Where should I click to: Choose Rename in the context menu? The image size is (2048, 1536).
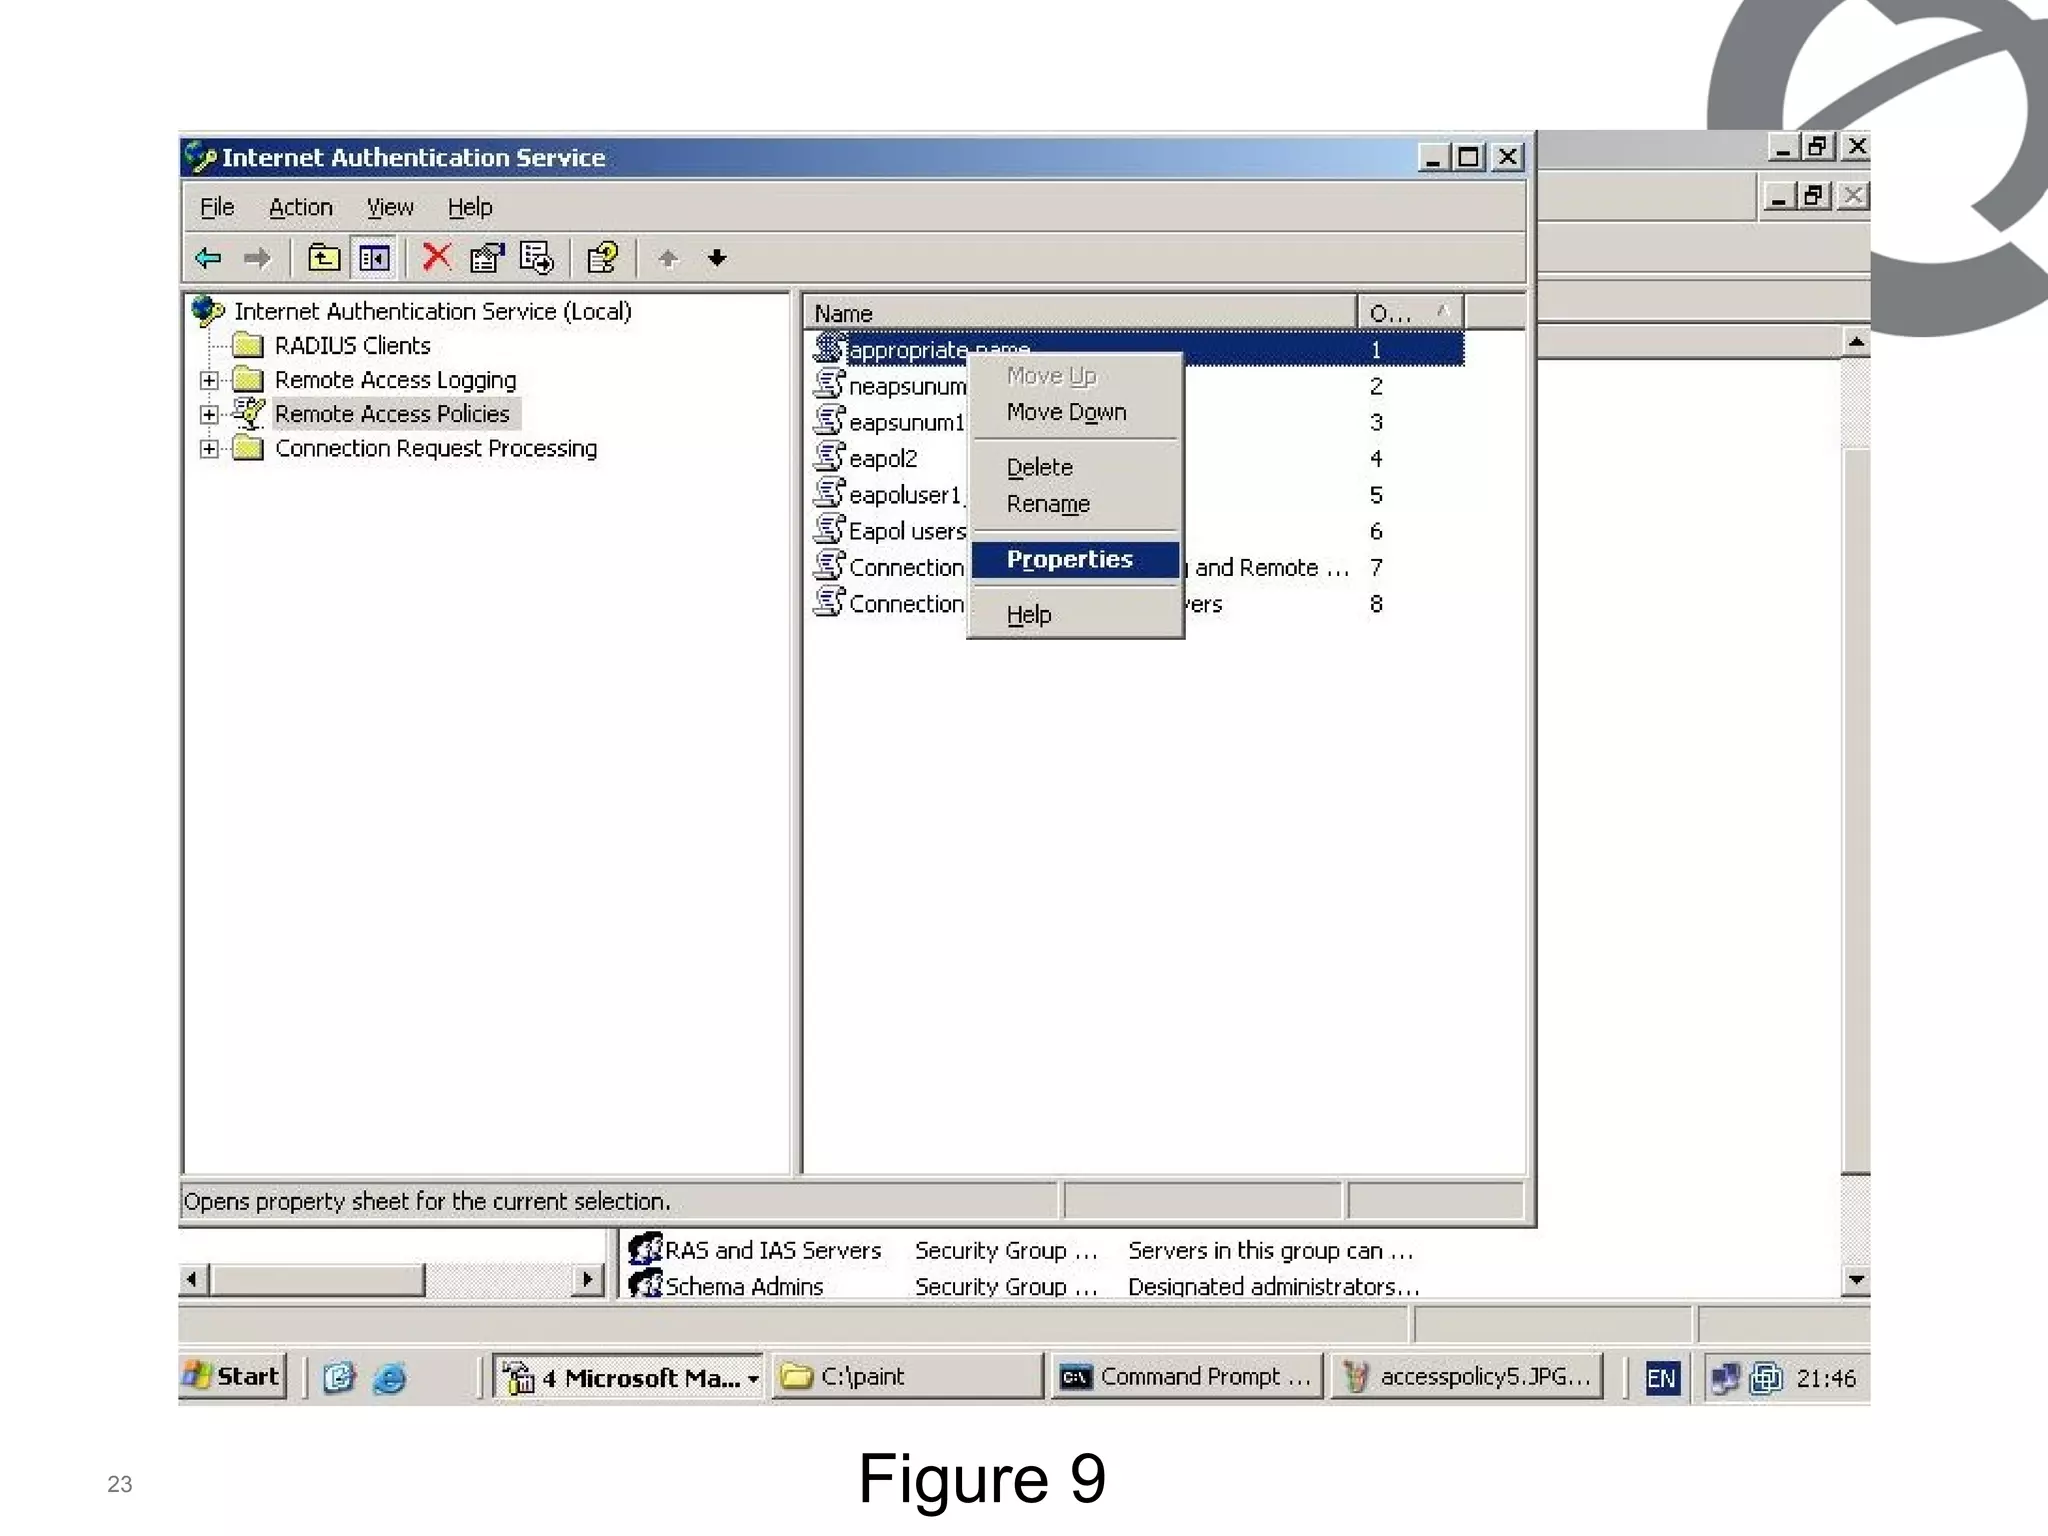point(1048,504)
